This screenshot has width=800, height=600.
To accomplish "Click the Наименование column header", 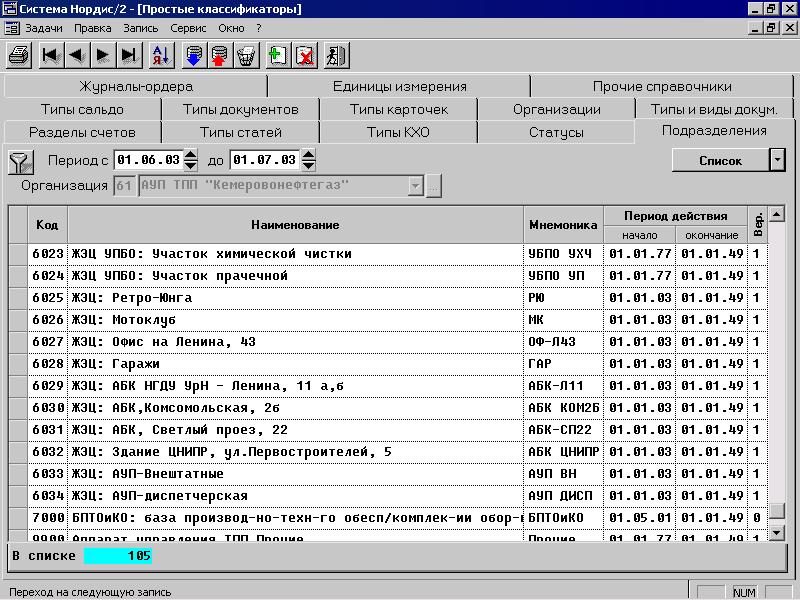I will pos(295,225).
